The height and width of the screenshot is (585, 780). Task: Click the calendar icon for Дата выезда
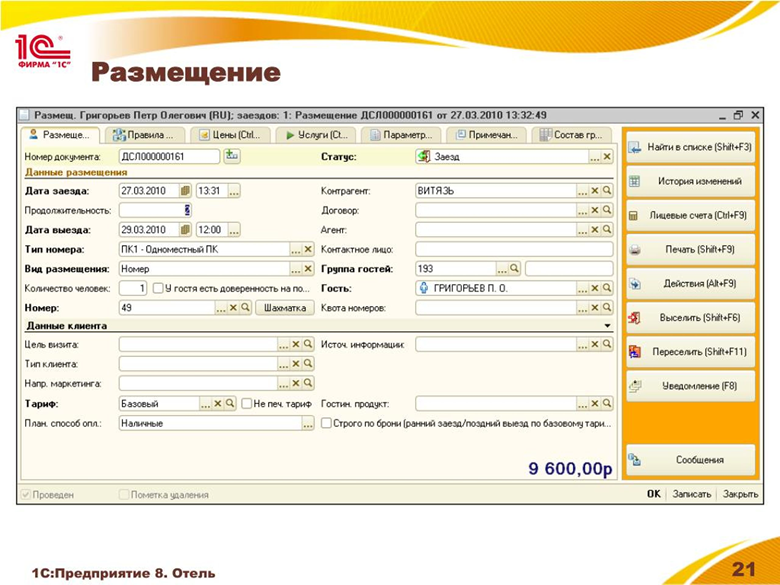pos(185,230)
